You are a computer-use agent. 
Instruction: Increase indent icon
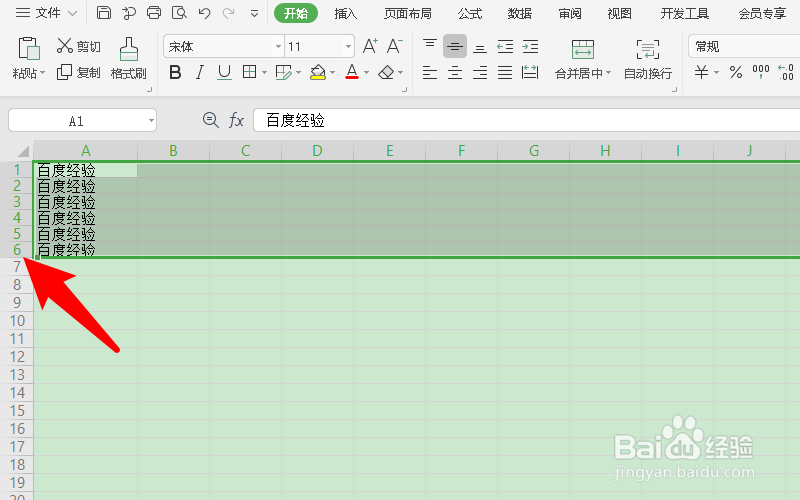(x=530, y=47)
